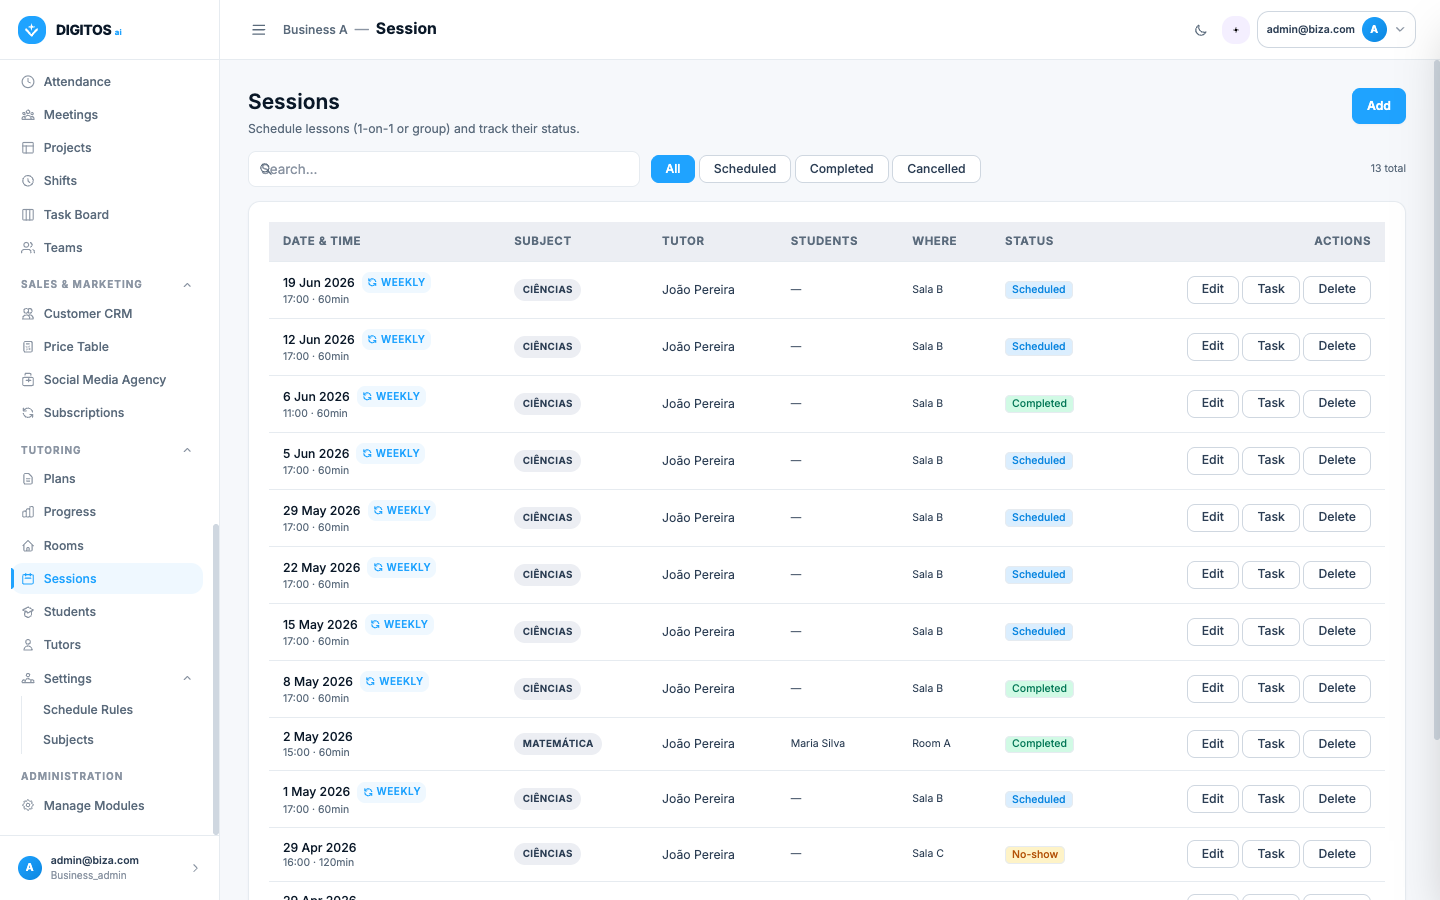Viewport: 1440px width, 900px height.
Task: Delete the 29 Apr 2026 session
Action: point(1337,854)
